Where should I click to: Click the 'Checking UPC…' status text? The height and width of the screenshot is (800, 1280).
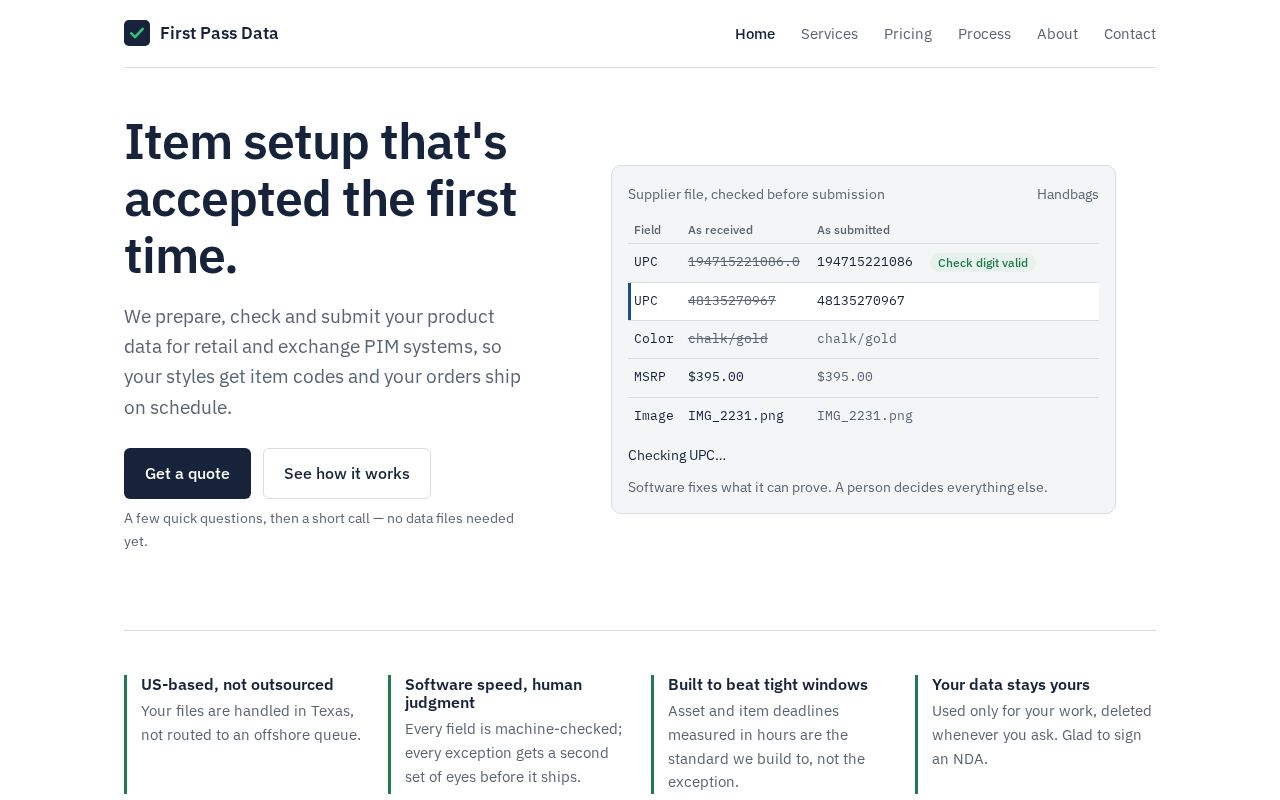[677, 455]
